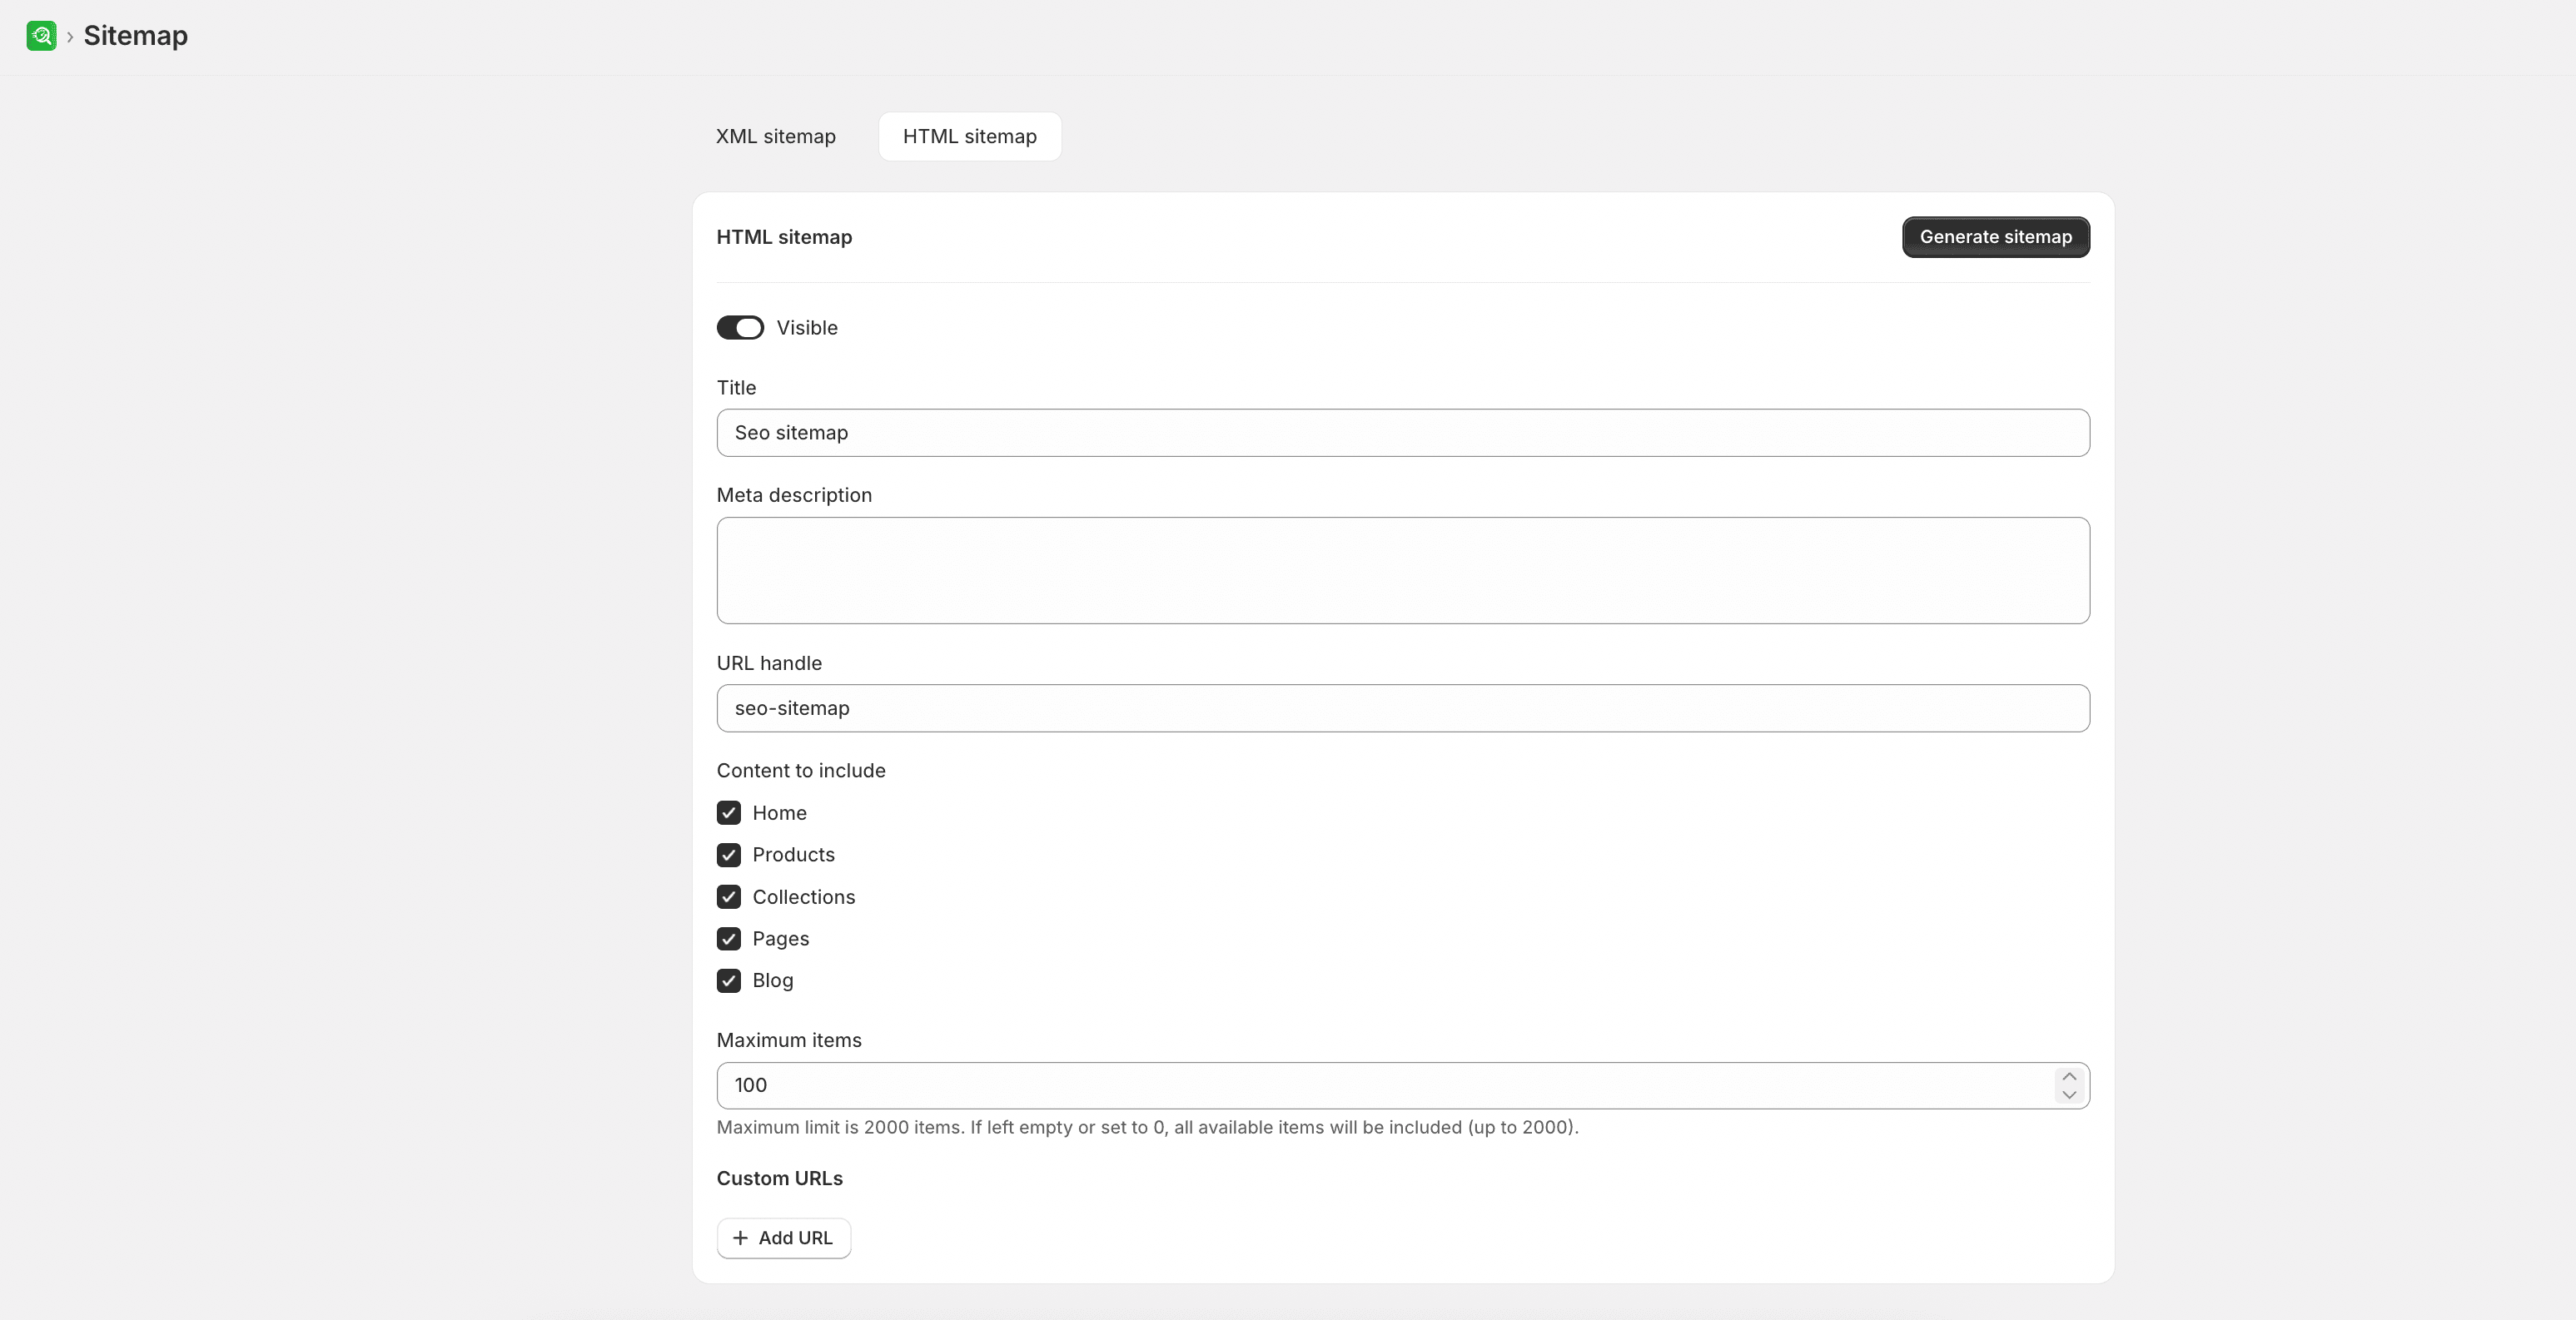Click the Meta description label
The height and width of the screenshot is (1320, 2576).
click(794, 495)
